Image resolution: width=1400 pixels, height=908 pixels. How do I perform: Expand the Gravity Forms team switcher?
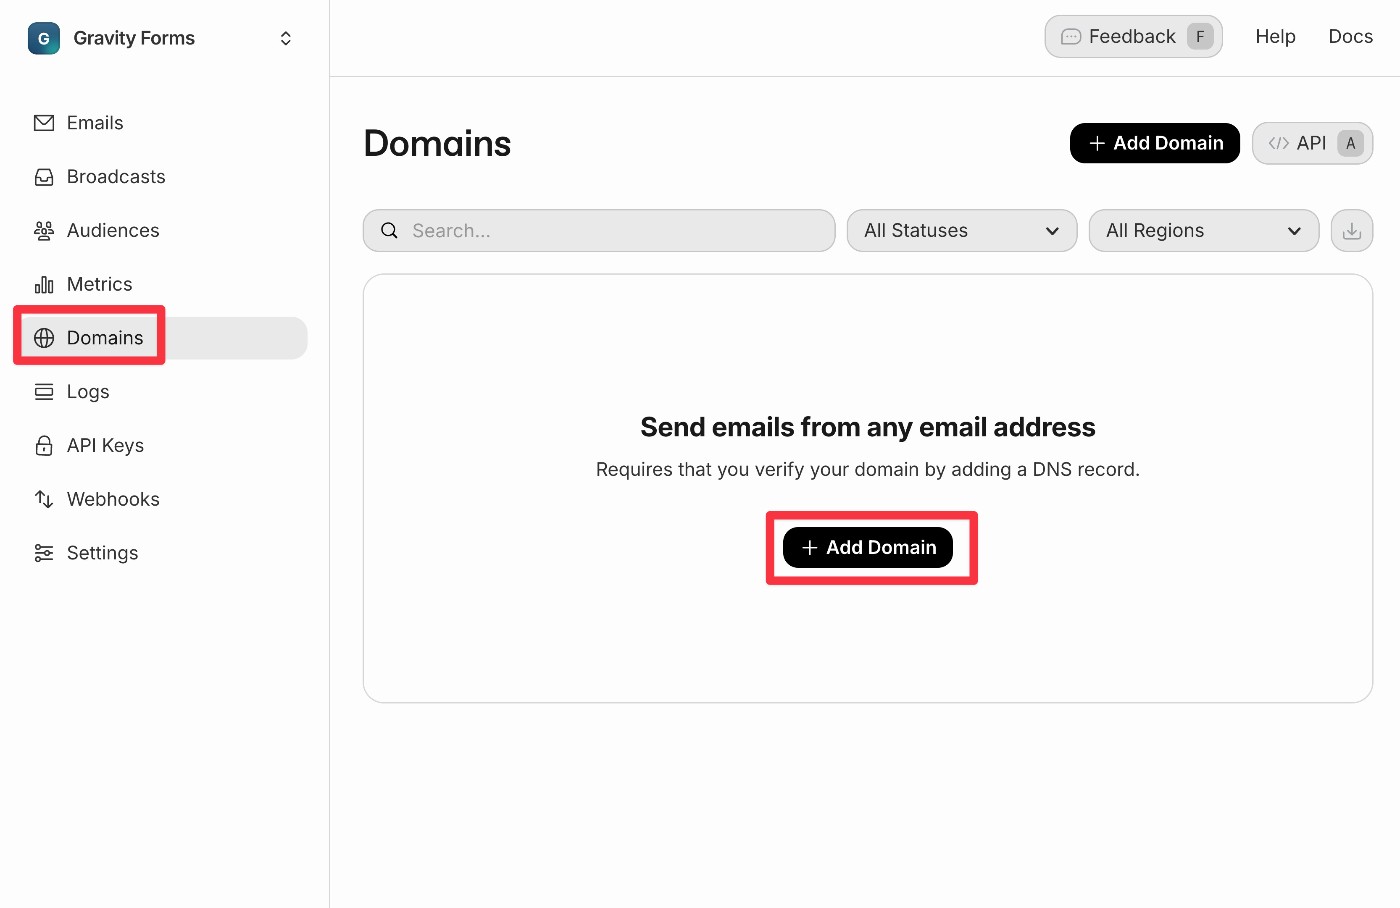[x=285, y=38]
